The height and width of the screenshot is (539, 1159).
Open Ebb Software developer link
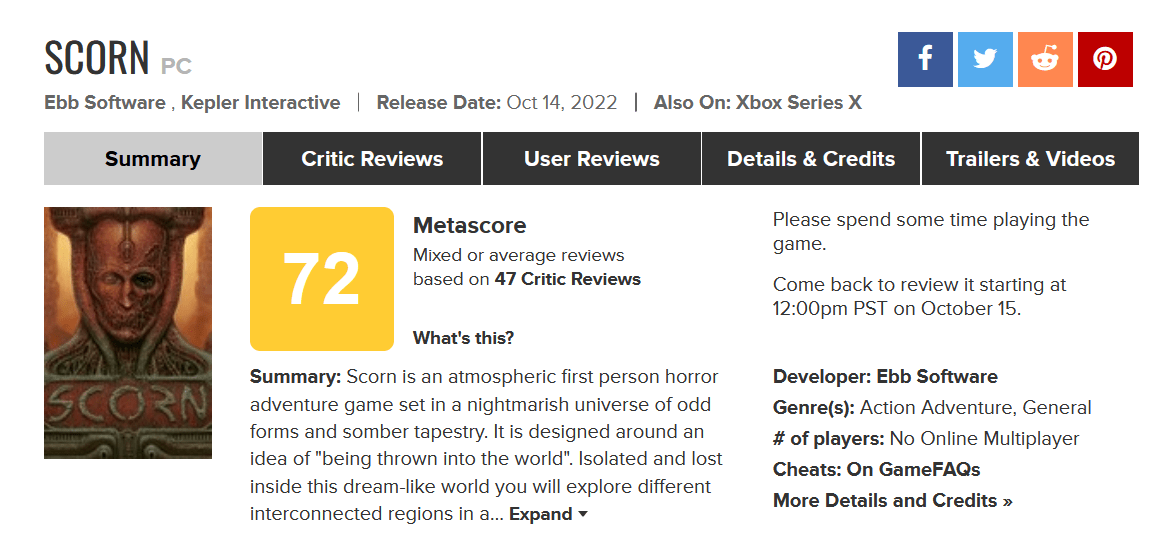pos(937,376)
